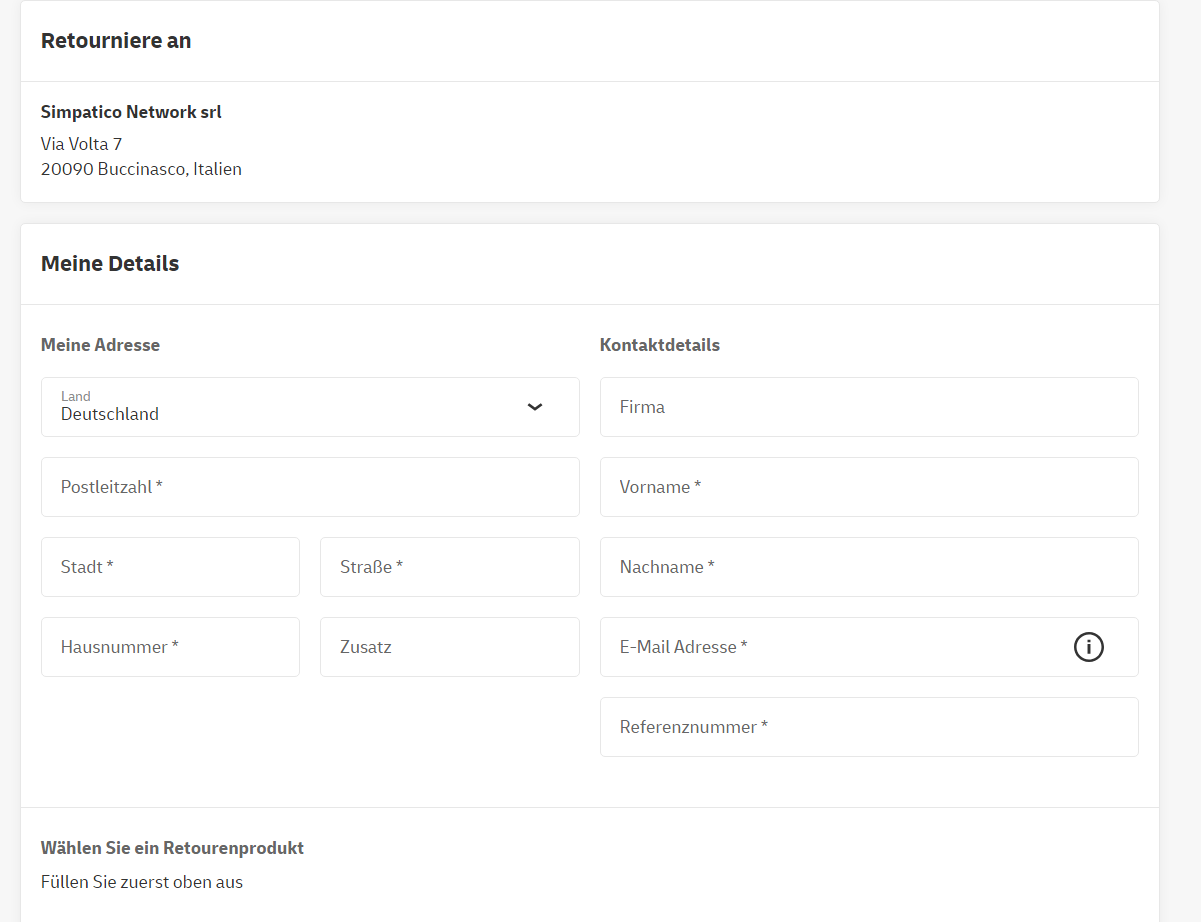
Task: Focus the E-Mail Adresse input
Action: 830,647
